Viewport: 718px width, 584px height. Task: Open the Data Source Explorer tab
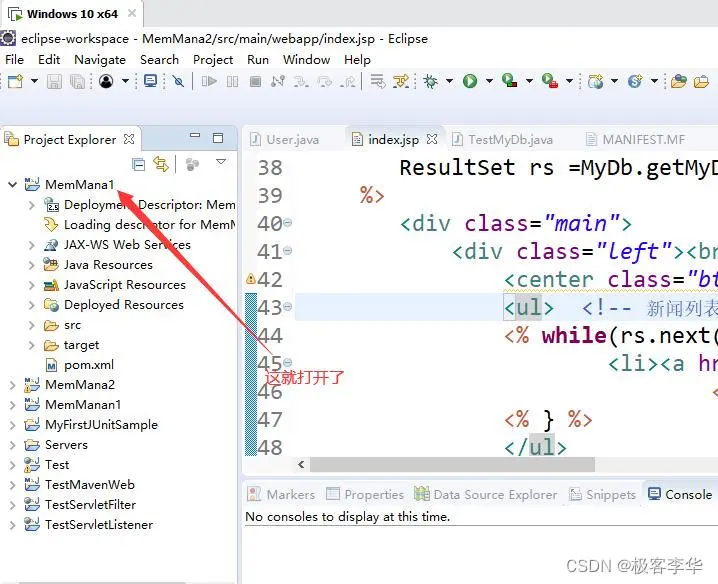click(x=486, y=494)
